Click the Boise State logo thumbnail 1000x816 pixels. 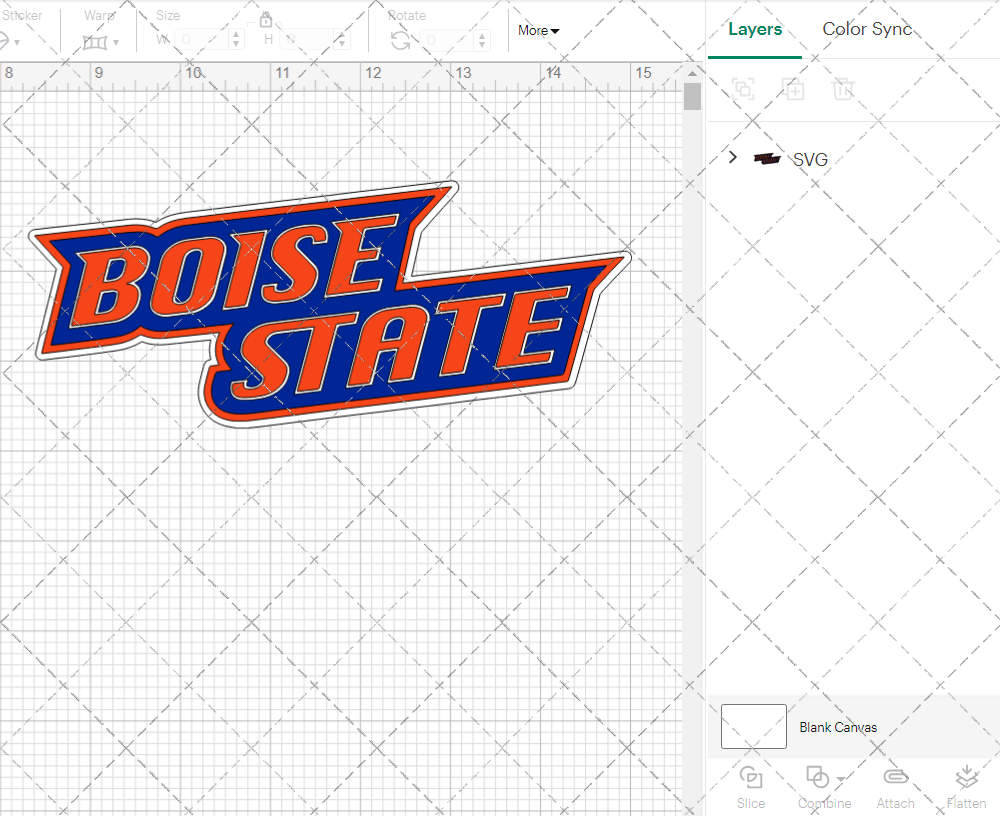[x=767, y=157]
